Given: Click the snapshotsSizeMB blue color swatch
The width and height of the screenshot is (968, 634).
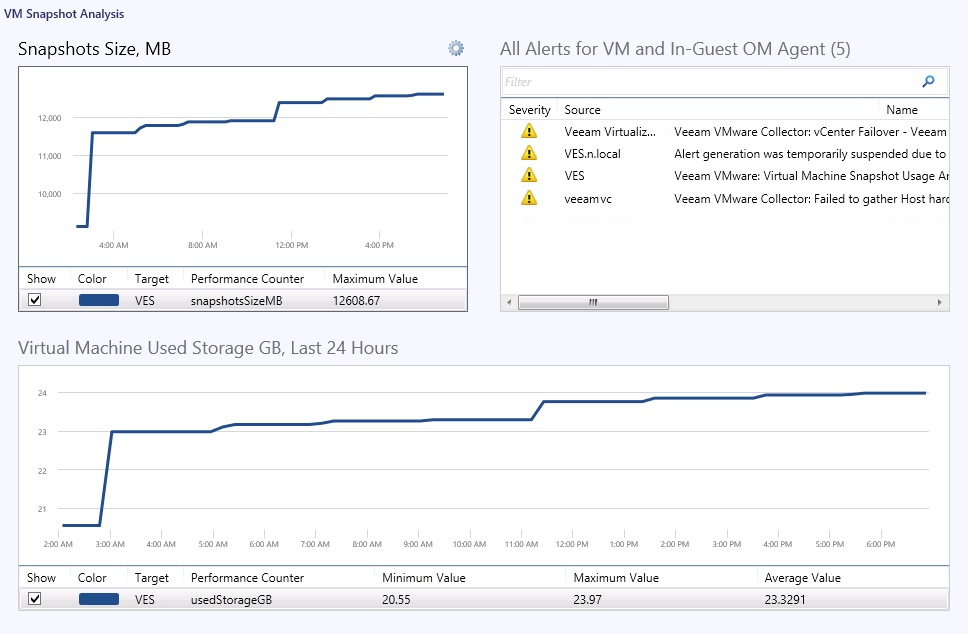Looking at the screenshot, I should click(x=98, y=299).
